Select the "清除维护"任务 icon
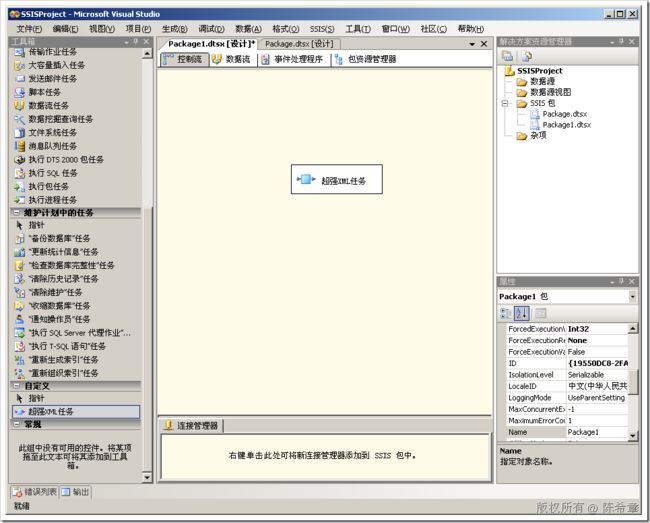The image size is (650, 523). (19, 292)
